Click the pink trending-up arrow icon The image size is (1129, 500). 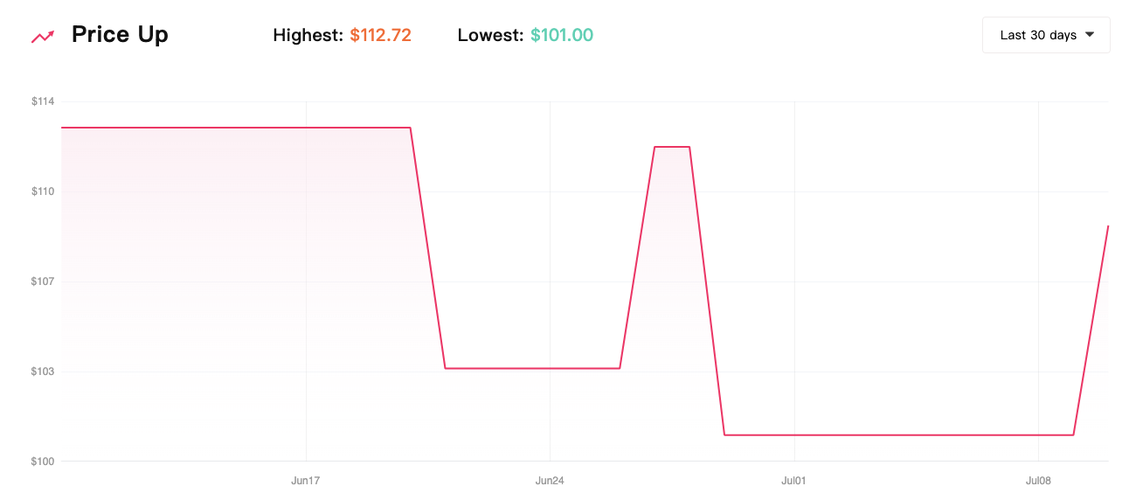[42, 36]
